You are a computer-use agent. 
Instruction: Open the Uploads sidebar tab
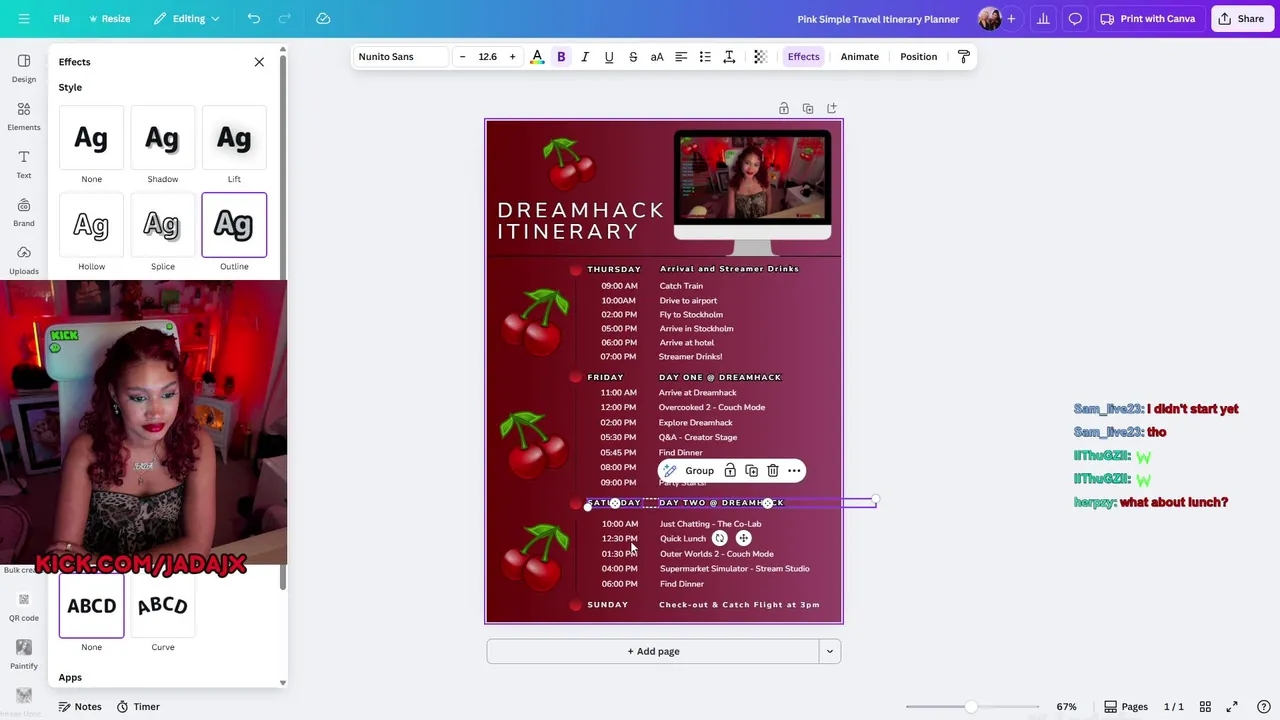(24, 260)
